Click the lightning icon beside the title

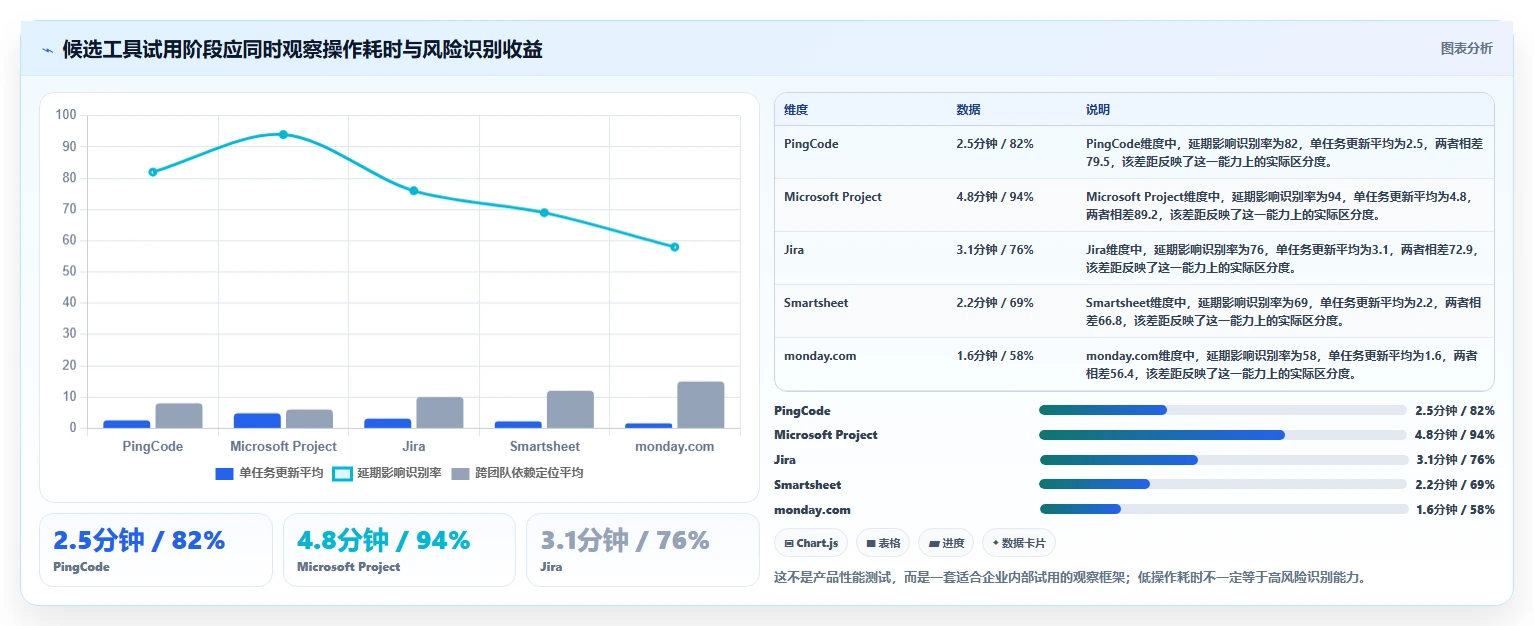point(47,50)
